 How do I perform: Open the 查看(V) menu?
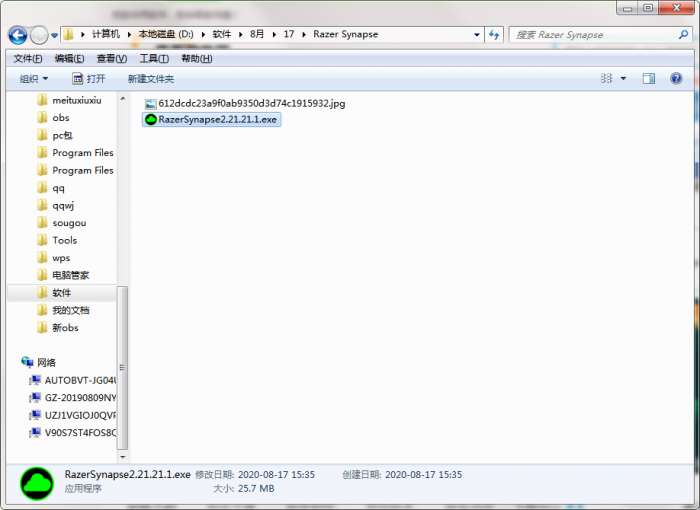[x=112, y=59]
